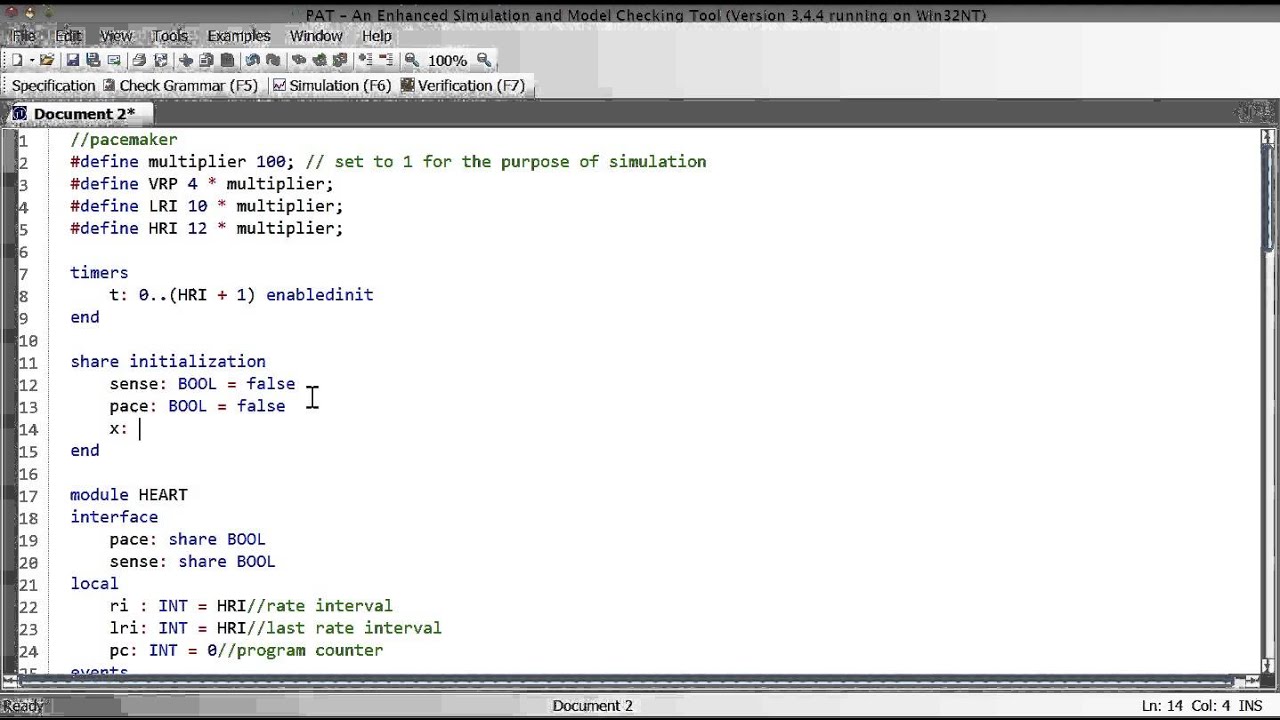Click the Document 2 tab icon

click(19, 114)
